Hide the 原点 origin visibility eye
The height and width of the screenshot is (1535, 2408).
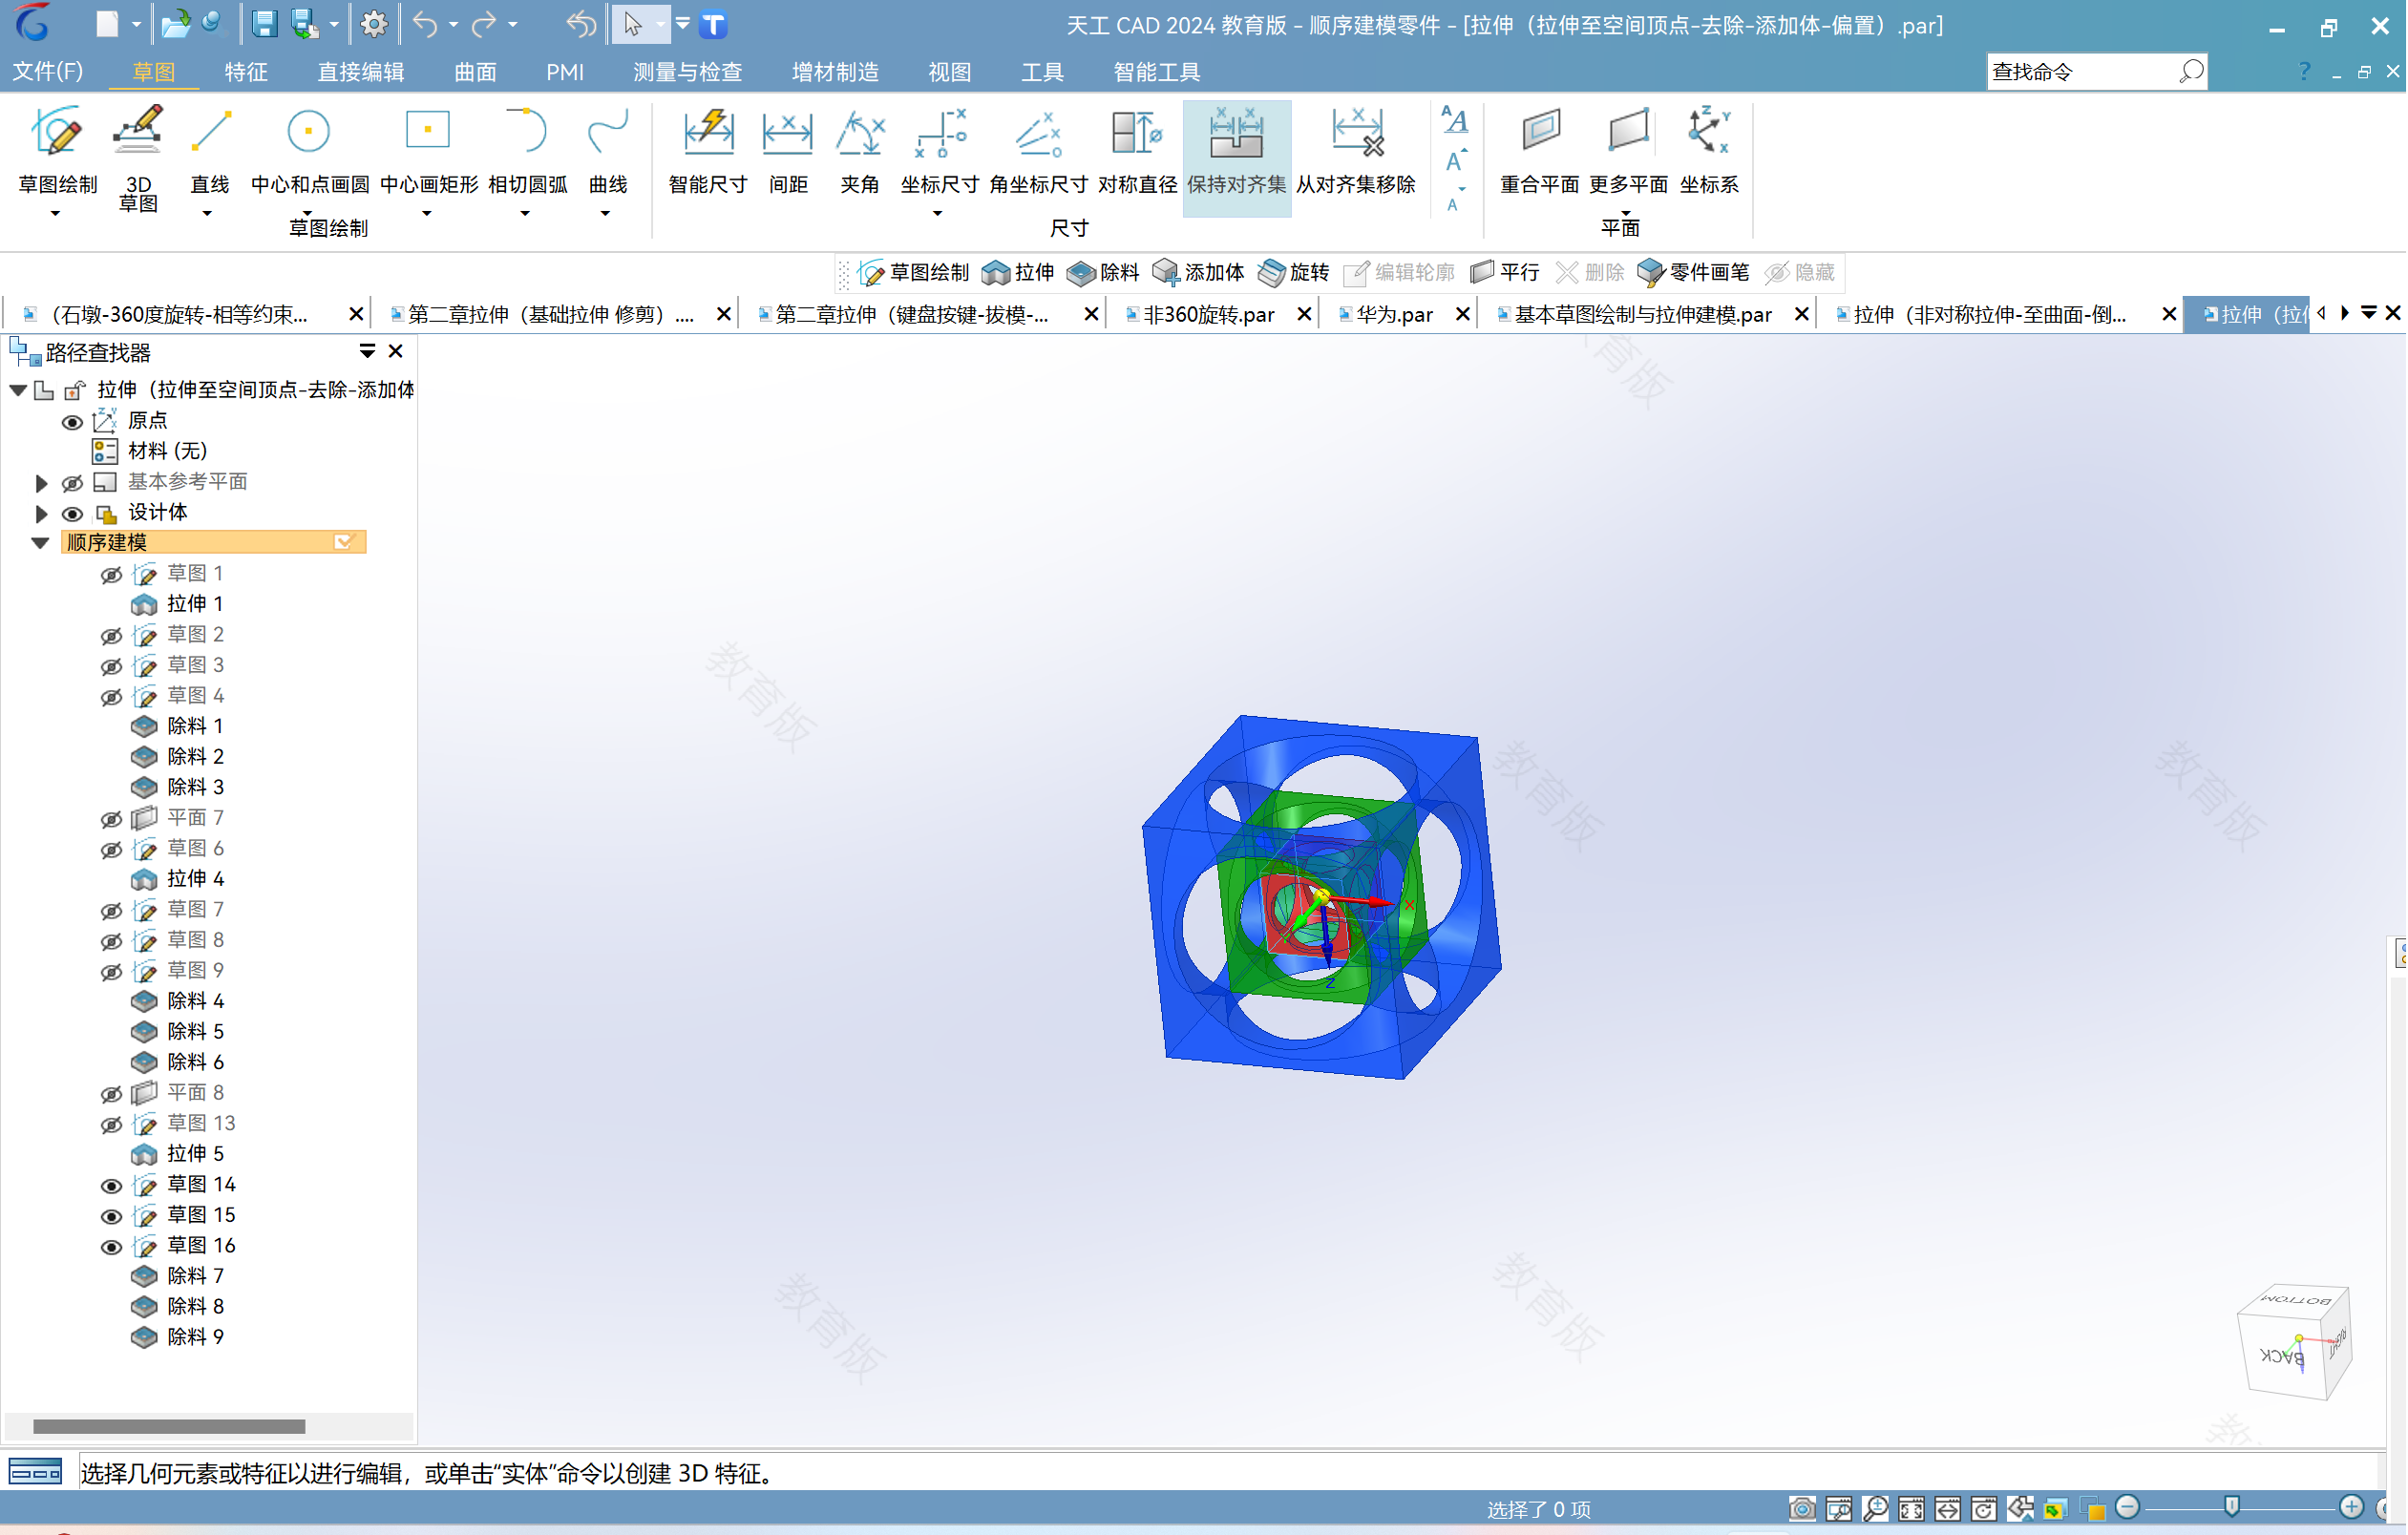[x=72, y=422]
